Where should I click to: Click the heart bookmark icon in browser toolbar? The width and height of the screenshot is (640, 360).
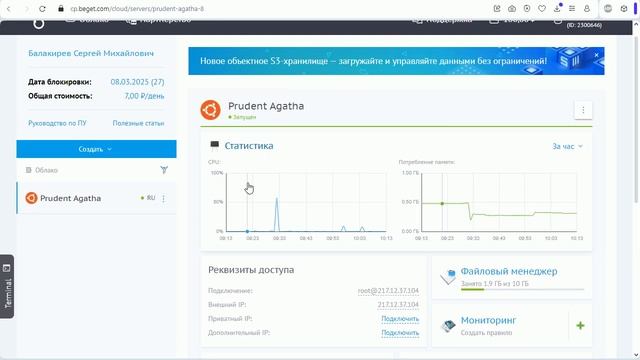tap(542, 9)
